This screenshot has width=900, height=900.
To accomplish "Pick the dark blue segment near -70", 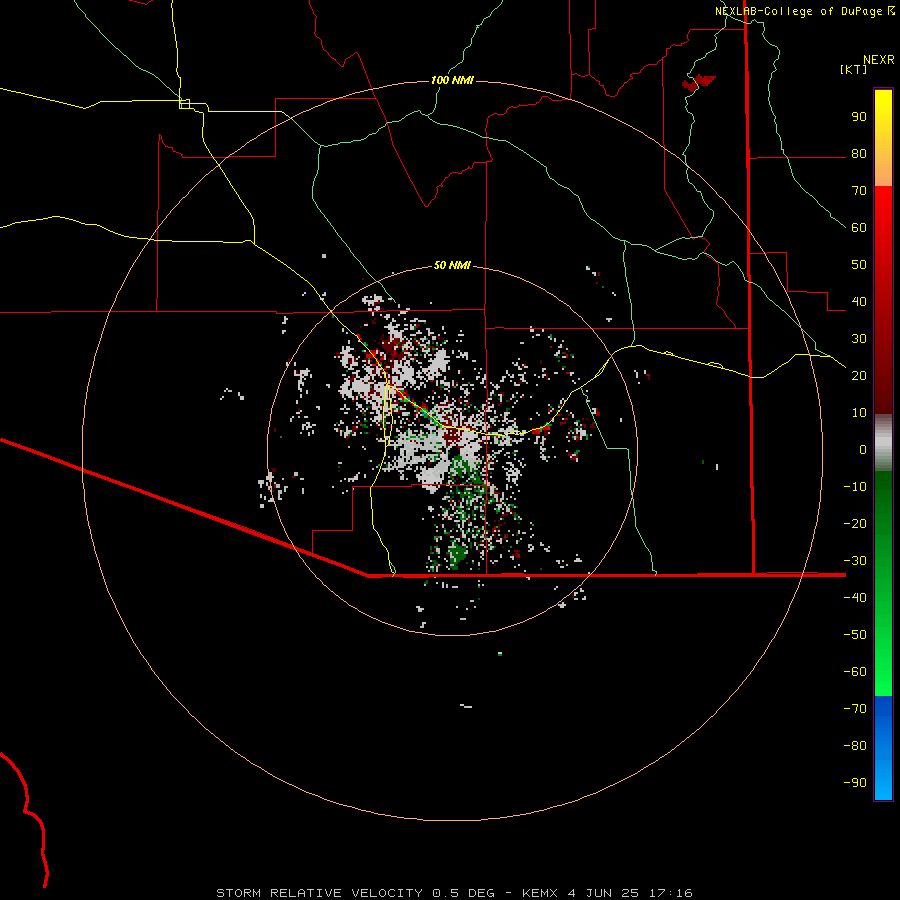I will point(883,710).
